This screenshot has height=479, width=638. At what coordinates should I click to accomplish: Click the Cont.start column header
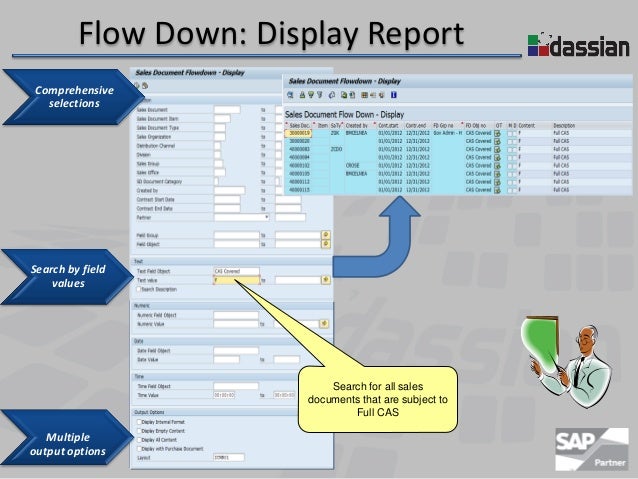click(389, 125)
